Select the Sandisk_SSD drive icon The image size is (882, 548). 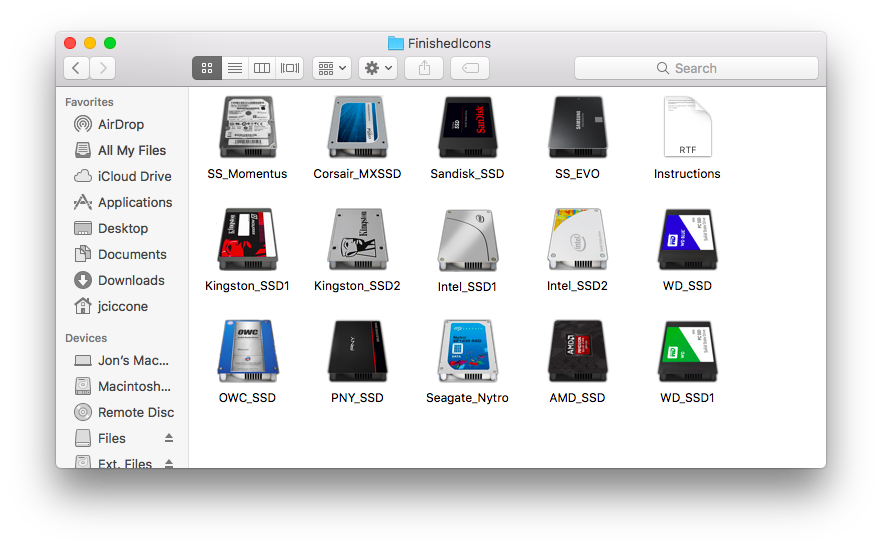tap(467, 127)
